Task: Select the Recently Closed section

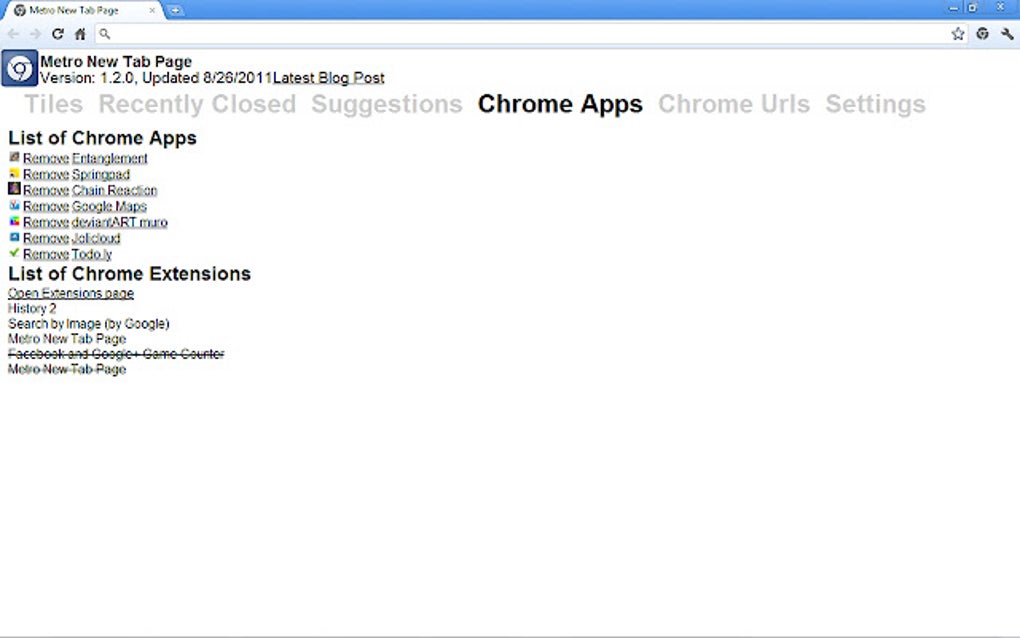Action: click(196, 104)
